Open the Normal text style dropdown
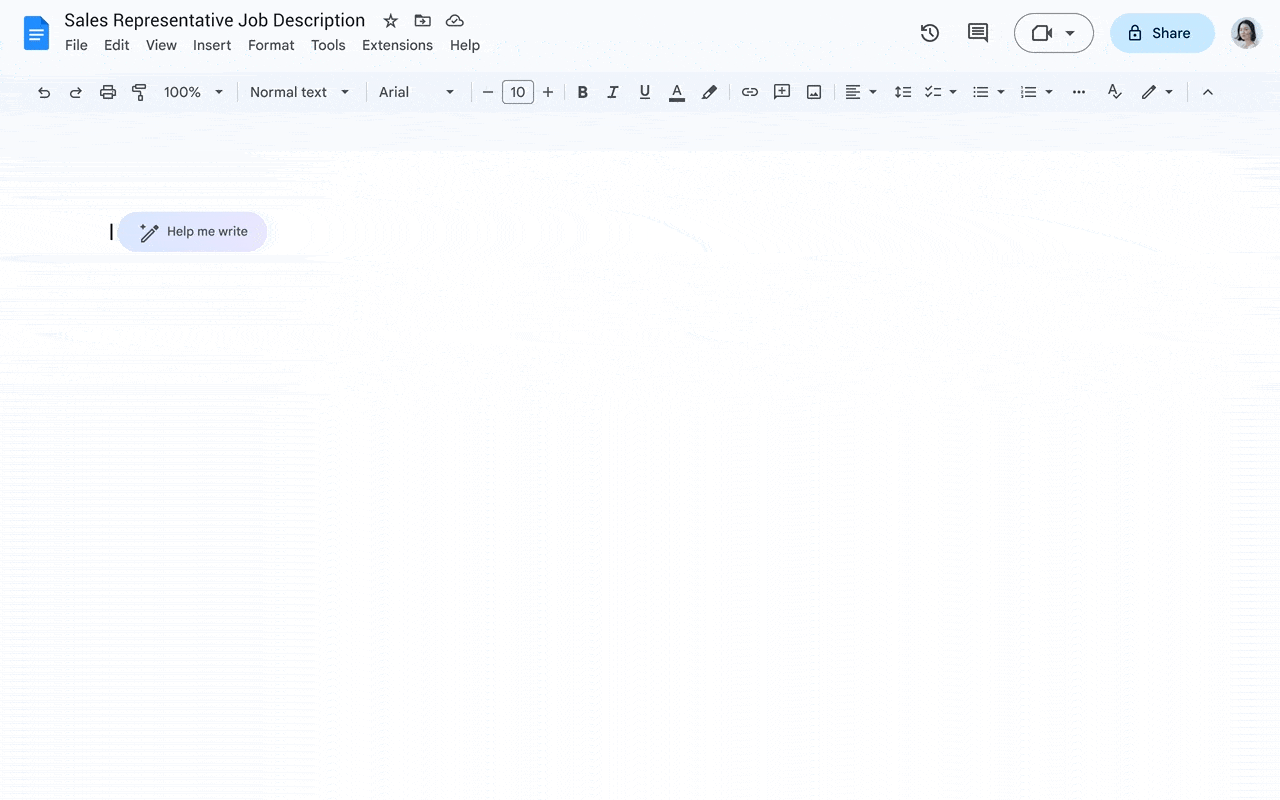1280x800 pixels. pos(297,91)
